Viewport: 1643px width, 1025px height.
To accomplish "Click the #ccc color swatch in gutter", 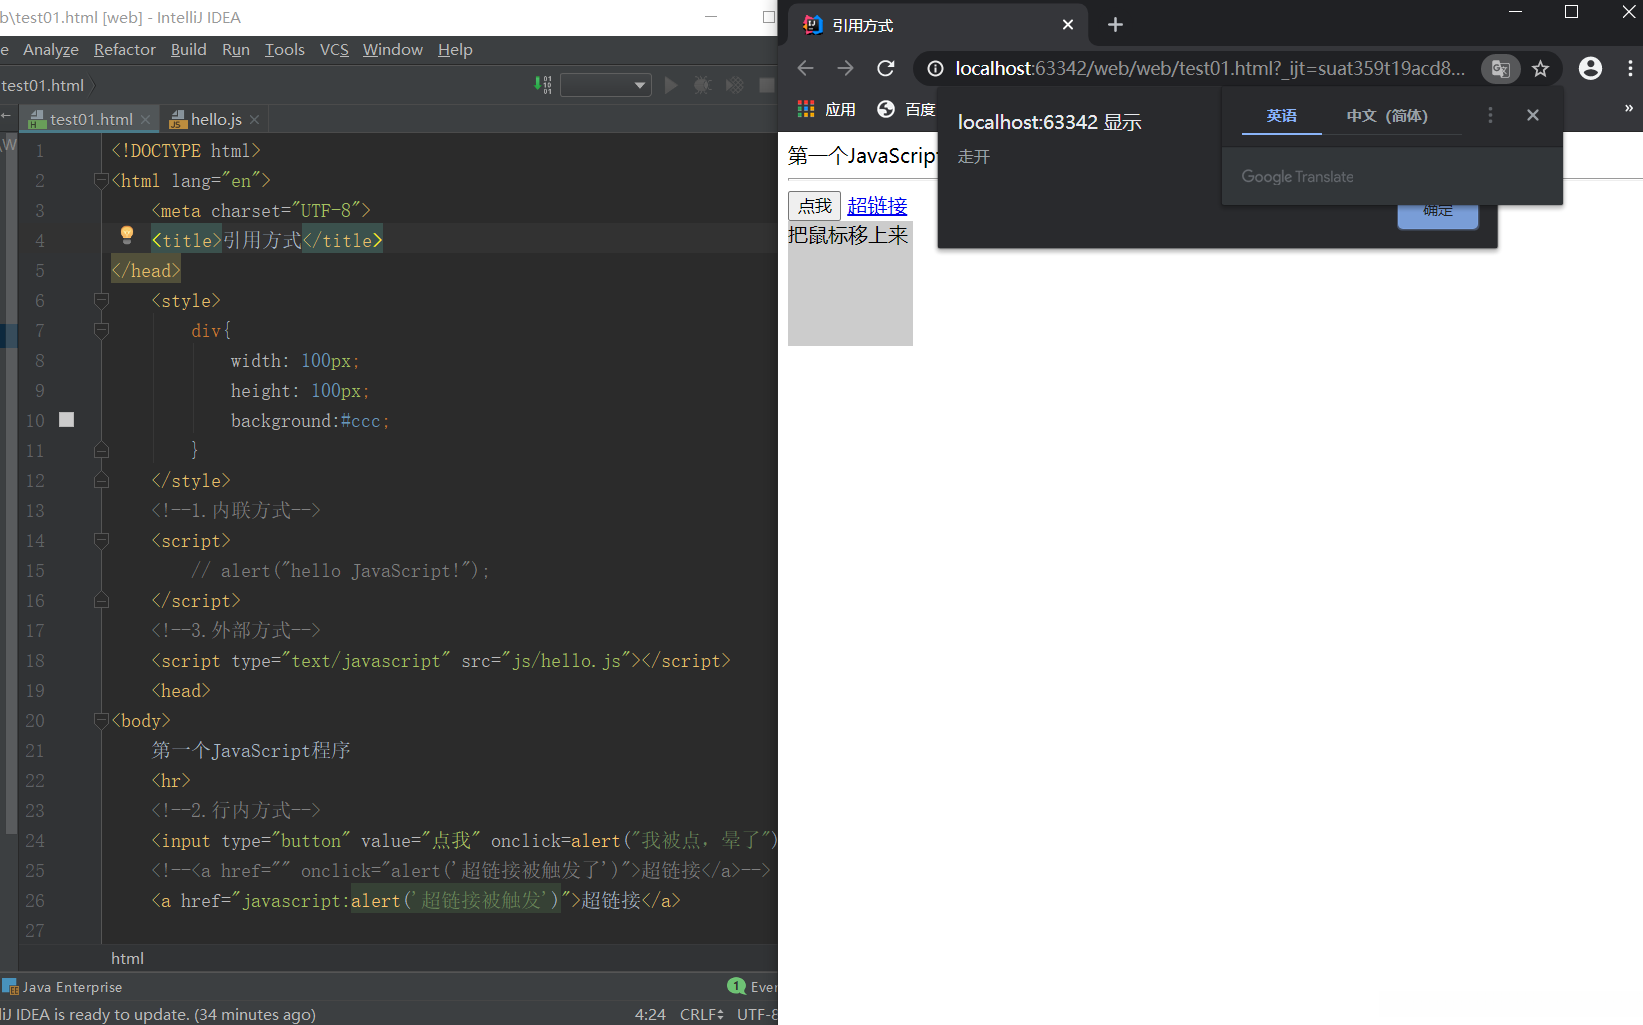I will point(67,420).
